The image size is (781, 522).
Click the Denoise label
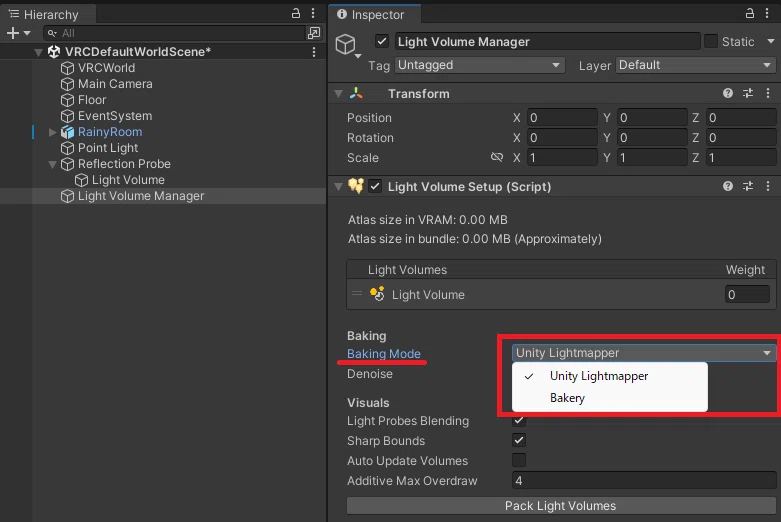pos(370,374)
